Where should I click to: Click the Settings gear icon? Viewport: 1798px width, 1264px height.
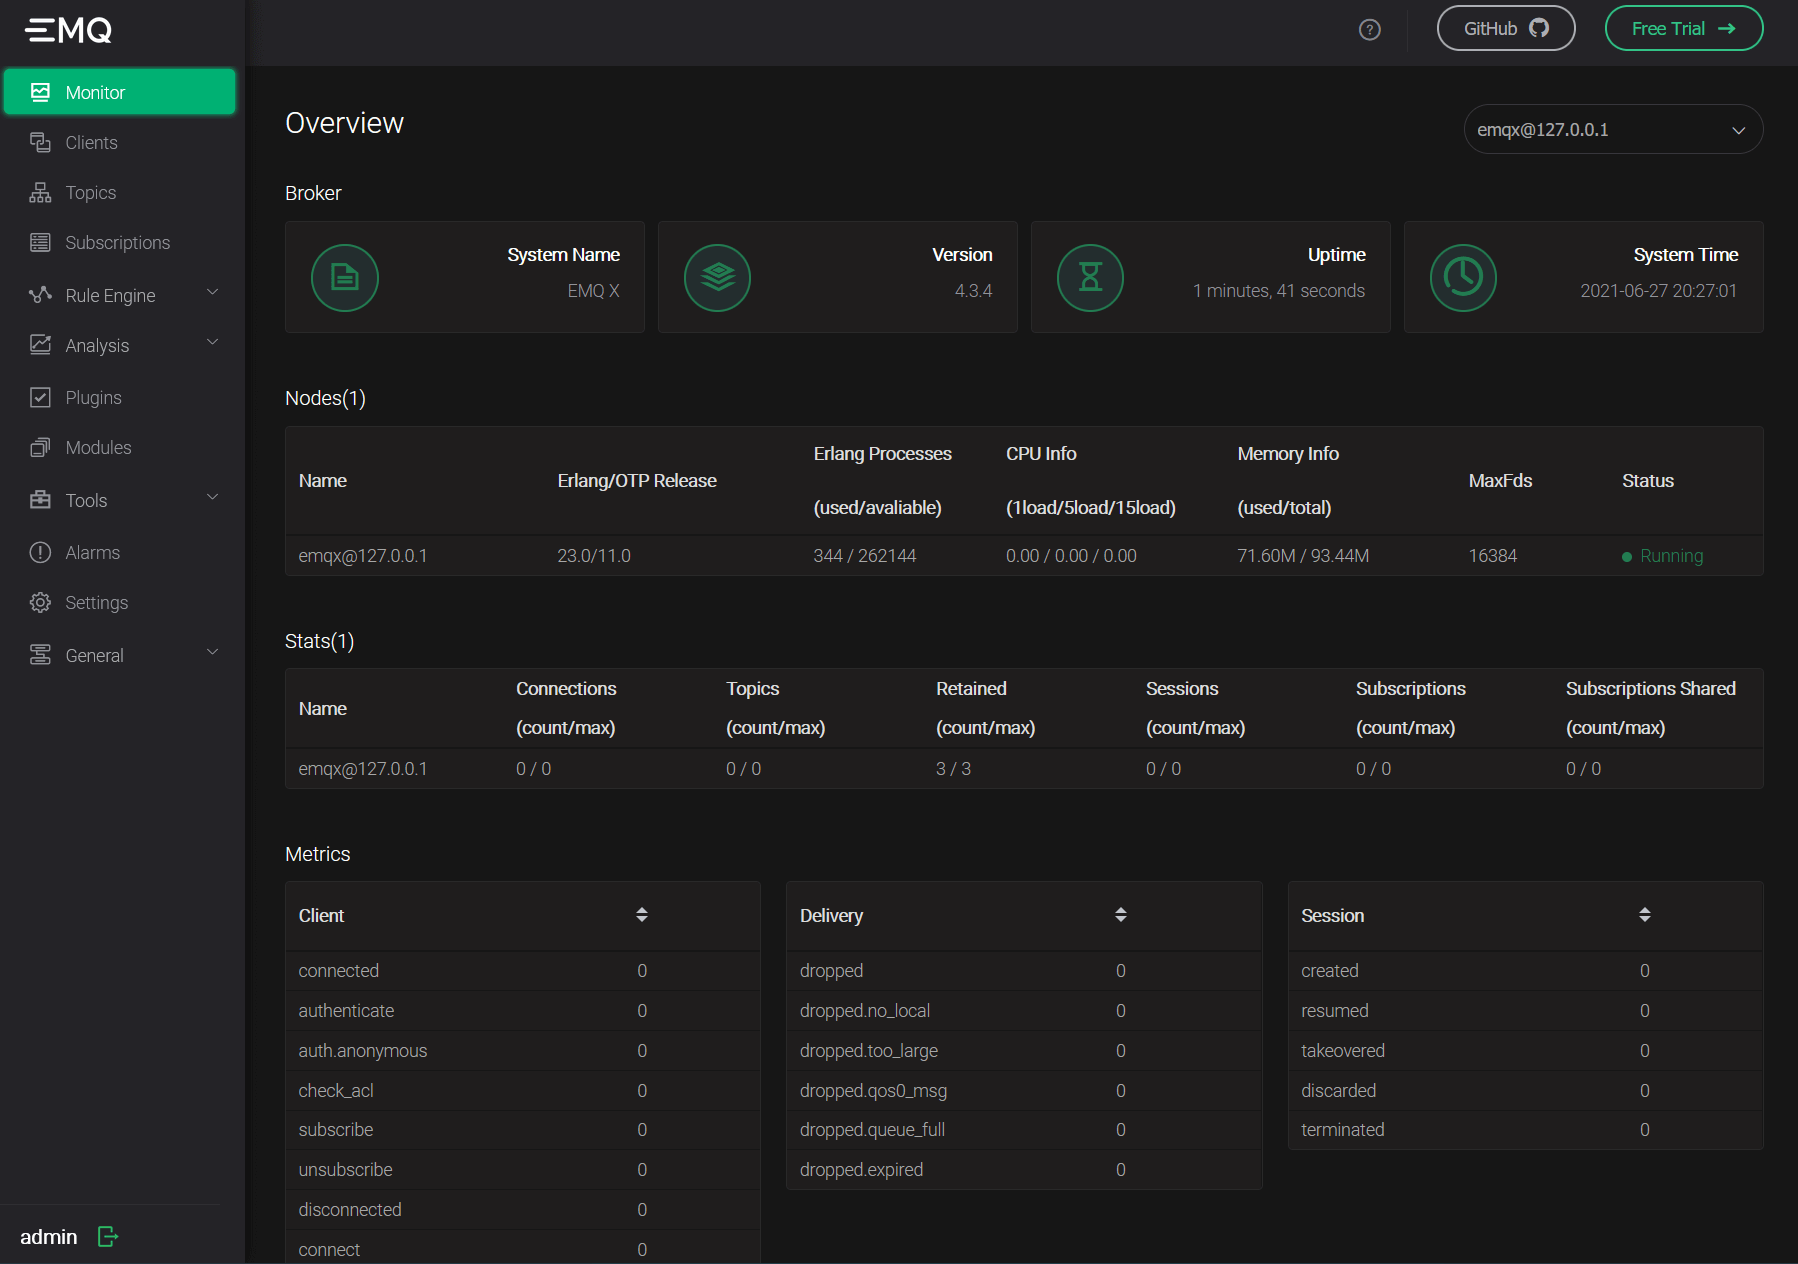click(40, 602)
